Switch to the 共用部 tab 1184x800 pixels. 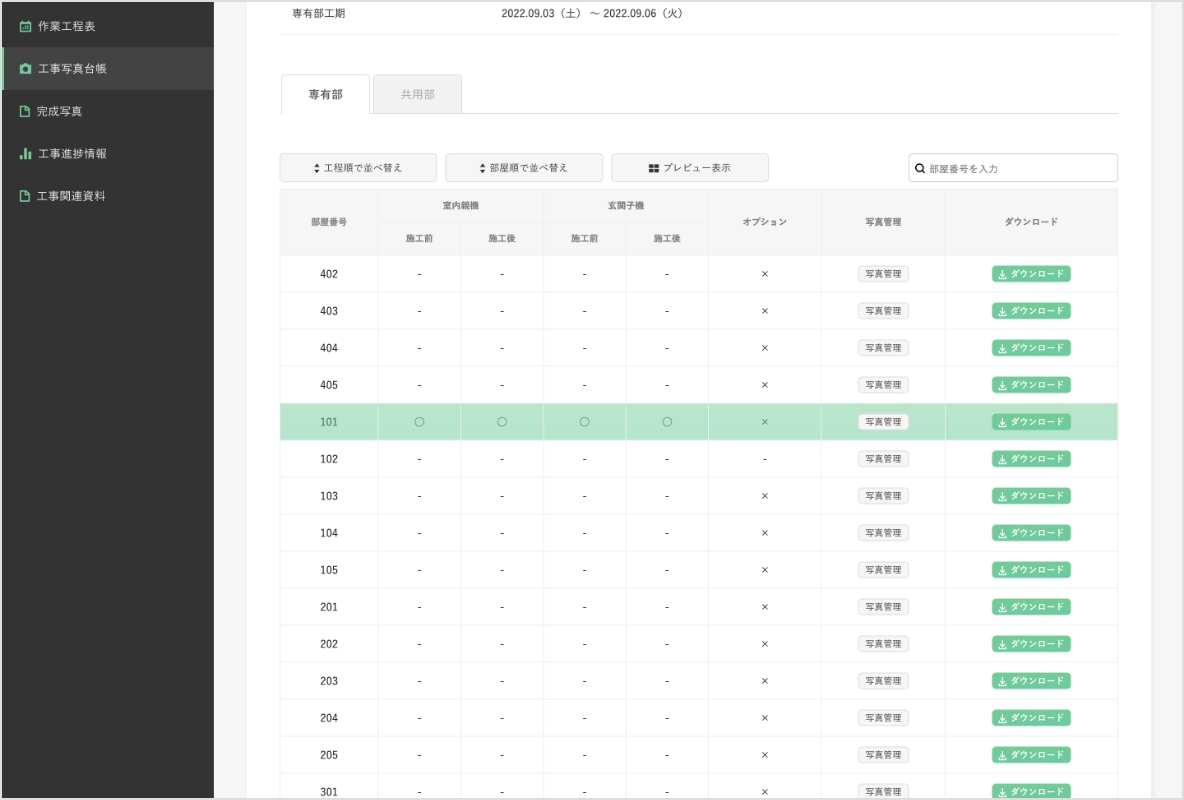click(417, 94)
